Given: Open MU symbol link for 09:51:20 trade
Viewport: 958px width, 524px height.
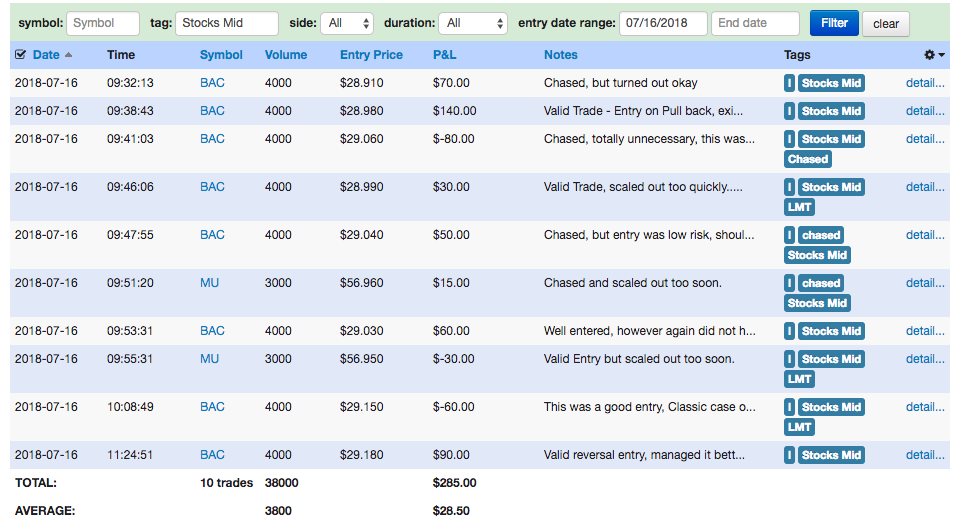Looking at the screenshot, I should coord(209,283).
